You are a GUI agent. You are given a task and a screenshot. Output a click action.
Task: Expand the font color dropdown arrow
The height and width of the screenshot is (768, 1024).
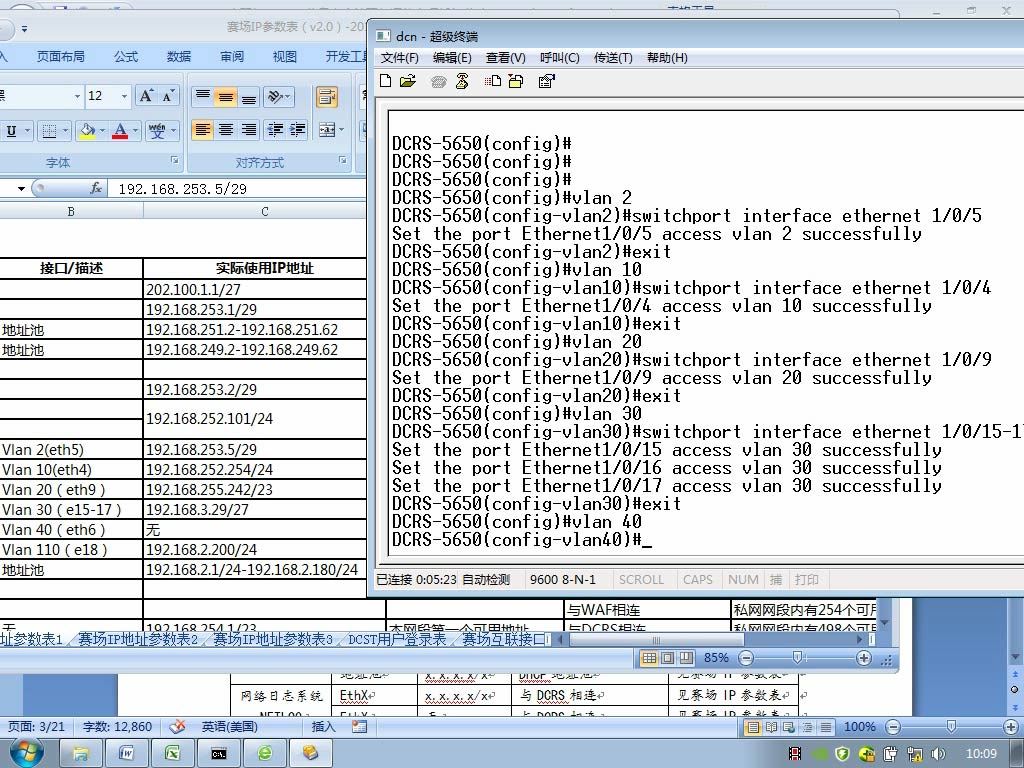coord(135,131)
